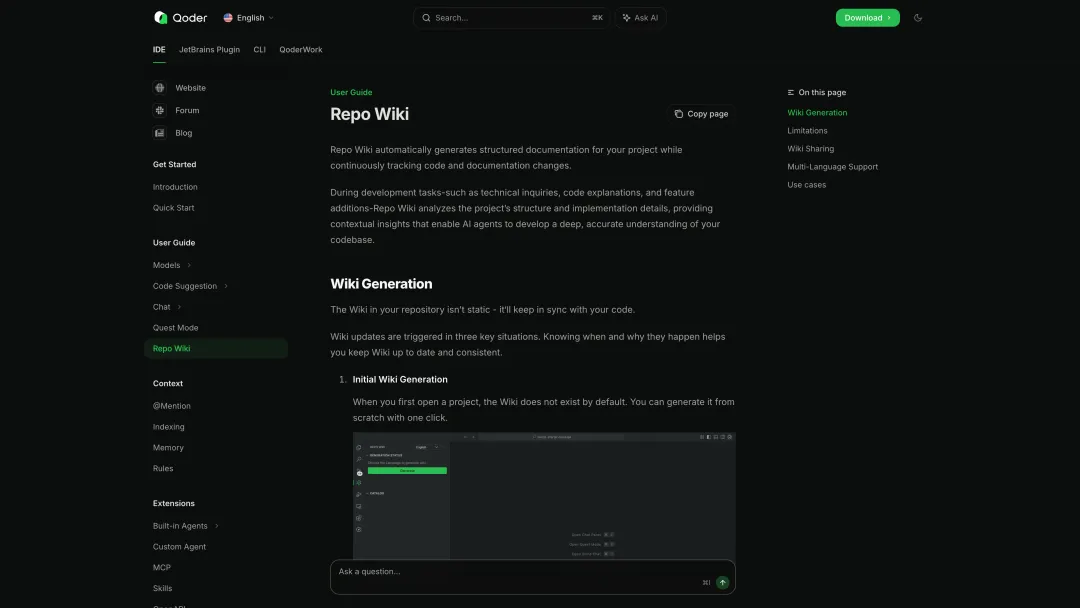Click the Website globe icon
This screenshot has height=608, width=1080.
pyautogui.click(x=160, y=88)
